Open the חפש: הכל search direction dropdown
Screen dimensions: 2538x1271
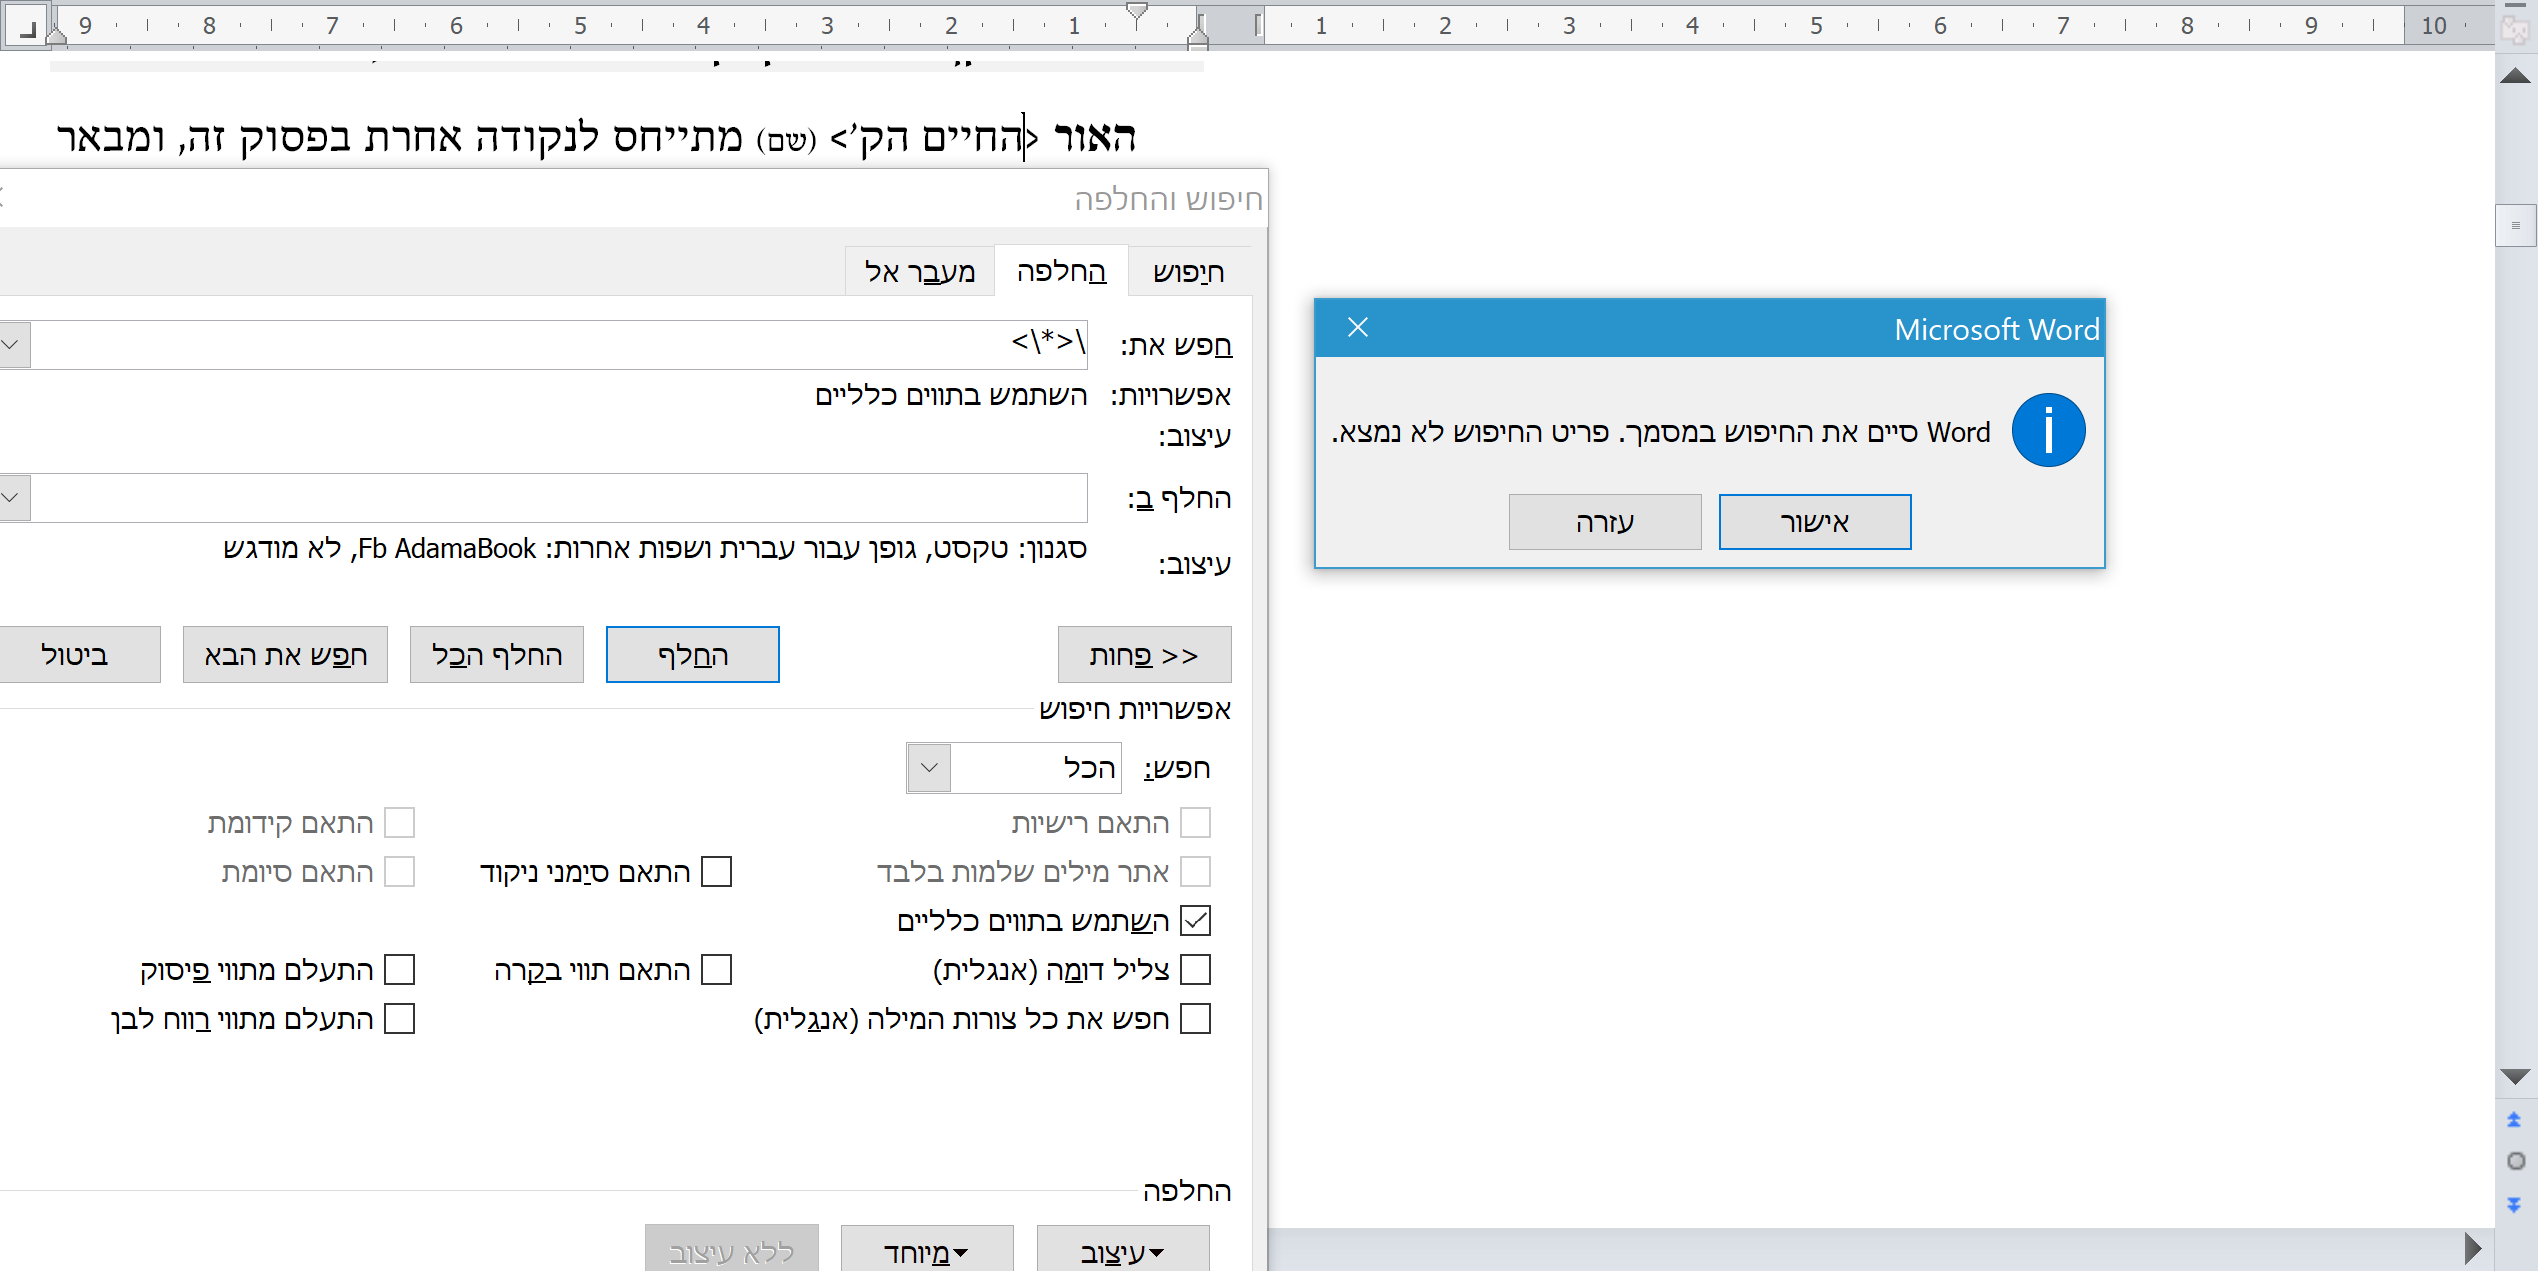pyautogui.click(x=928, y=767)
